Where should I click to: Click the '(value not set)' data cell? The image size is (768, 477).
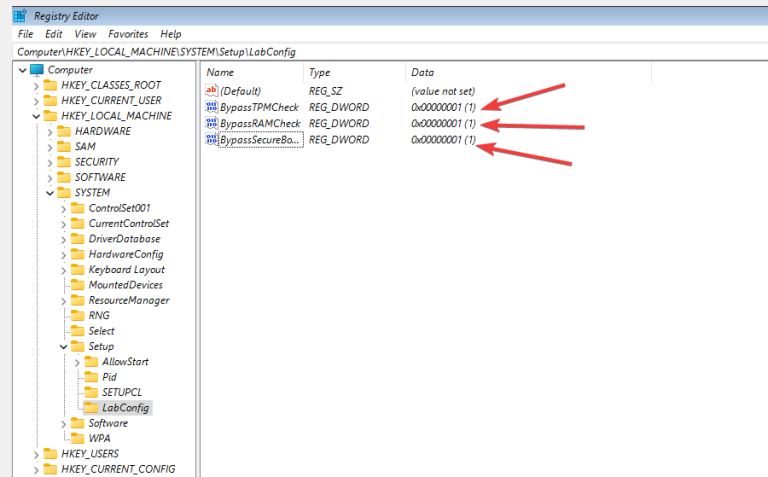443,91
